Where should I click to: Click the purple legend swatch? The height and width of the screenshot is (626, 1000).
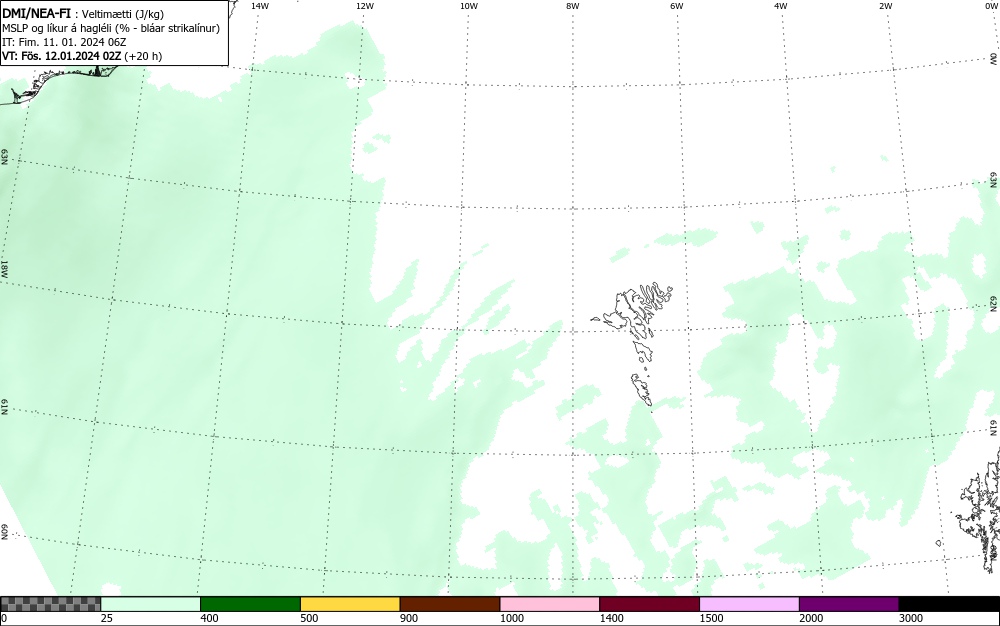coord(849,604)
